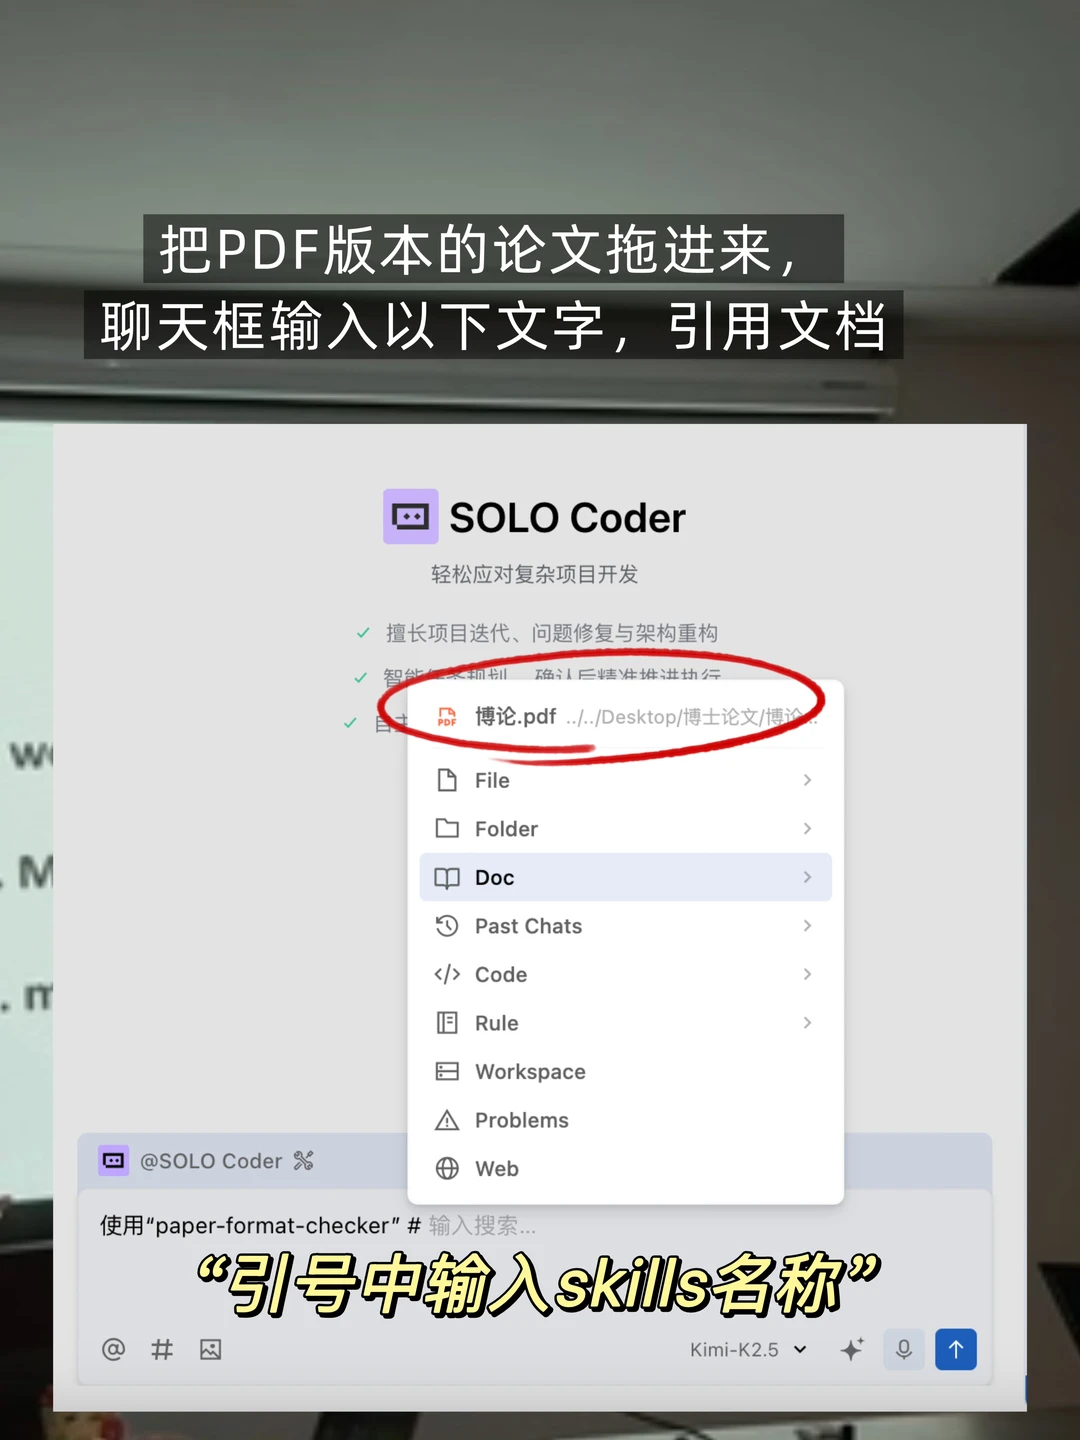Click the Doc book icon
The image size is (1080, 1440).
click(x=447, y=878)
